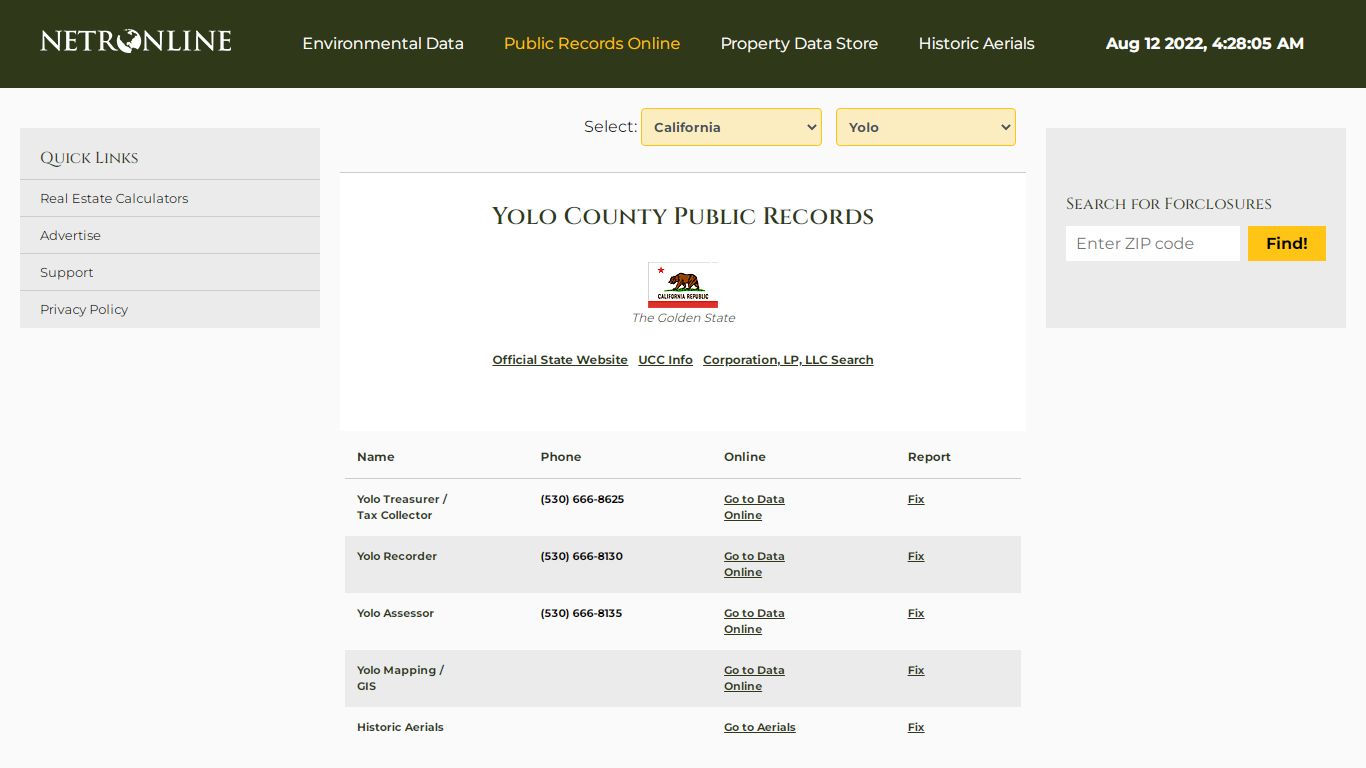Open Historic Aerials in the top nav
The height and width of the screenshot is (768, 1366).
976,44
